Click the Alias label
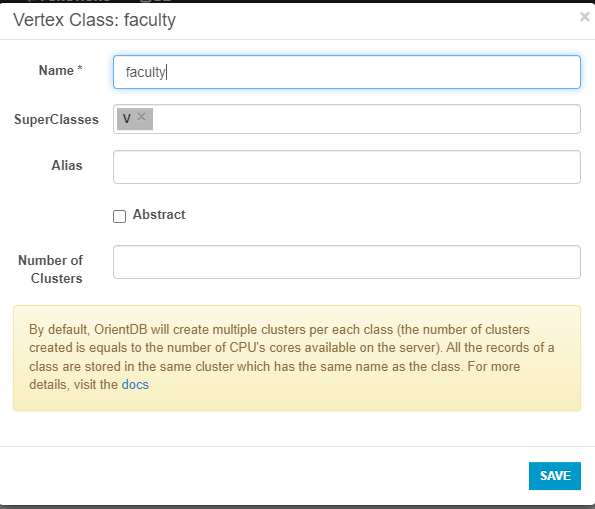Image resolution: width=595 pixels, height=509 pixels. [67, 165]
